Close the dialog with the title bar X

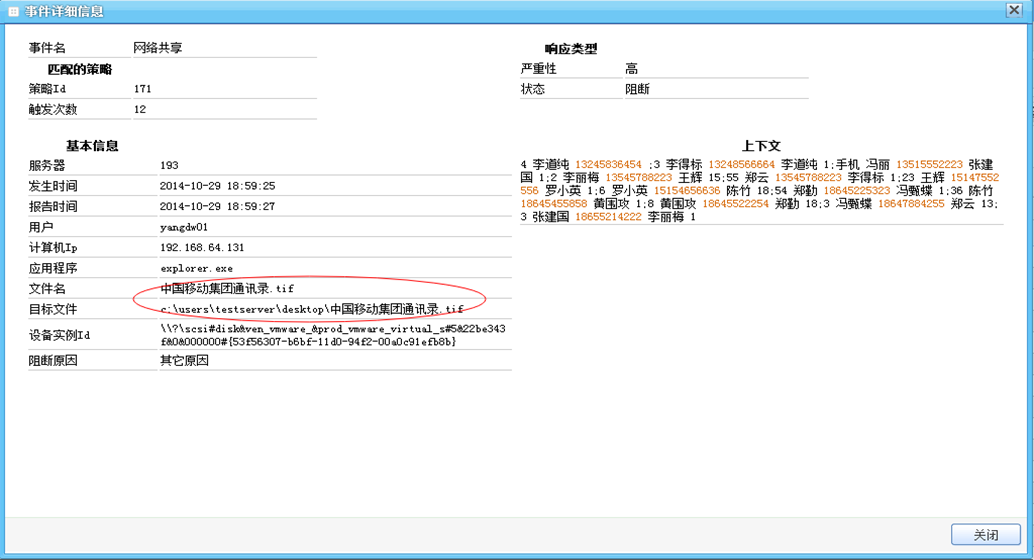point(1014,11)
